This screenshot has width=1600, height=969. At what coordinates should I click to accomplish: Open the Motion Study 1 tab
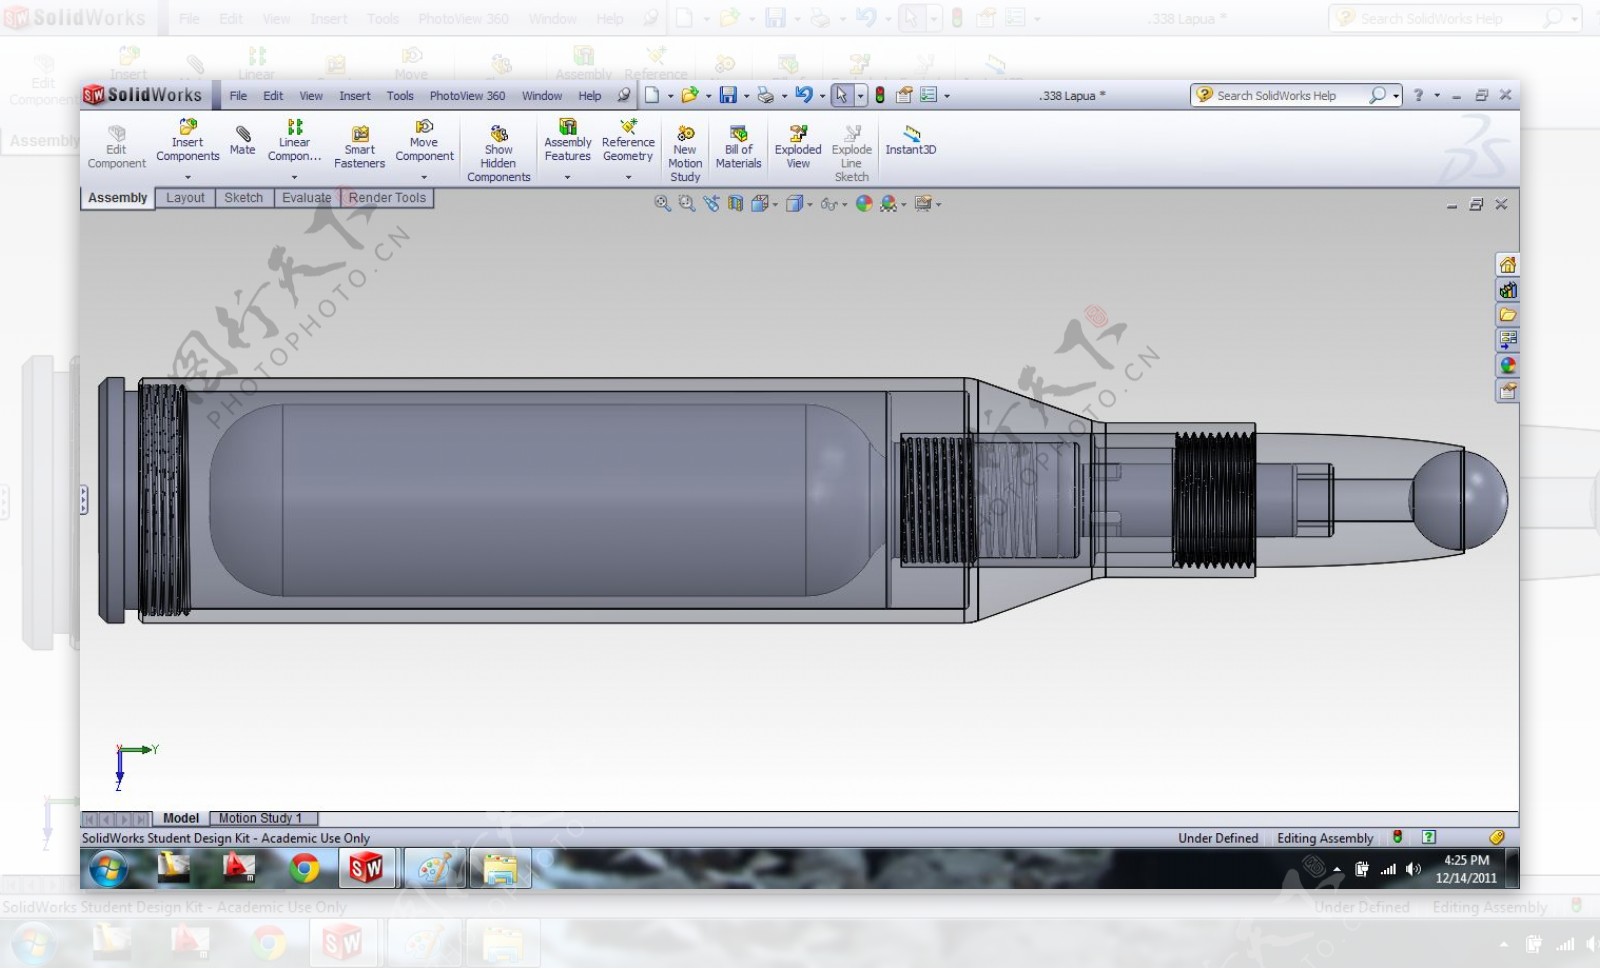pyautogui.click(x=262, y=818)
